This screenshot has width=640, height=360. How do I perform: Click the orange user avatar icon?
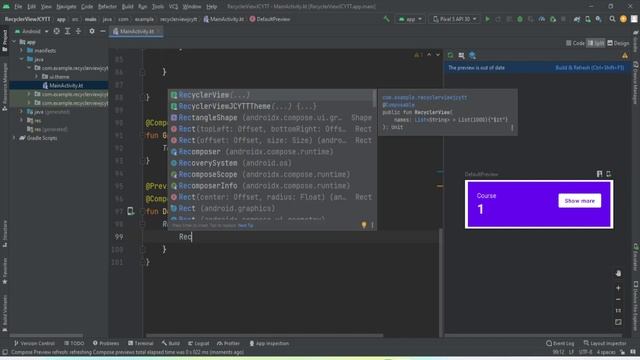click(x=623, y=19)
